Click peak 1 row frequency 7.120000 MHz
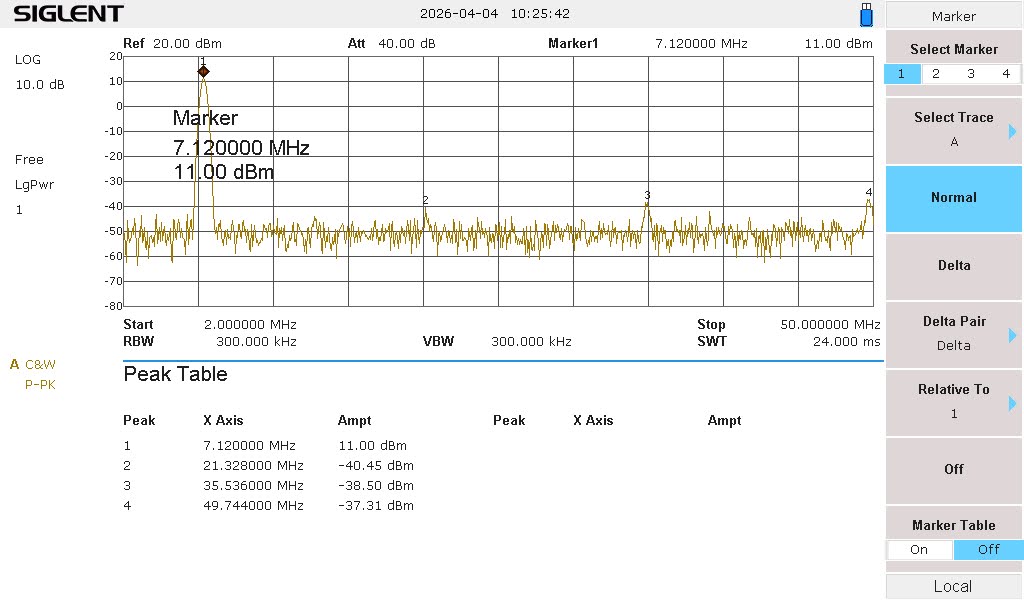Screen dimensions: 1024x600 click(249, 446)
